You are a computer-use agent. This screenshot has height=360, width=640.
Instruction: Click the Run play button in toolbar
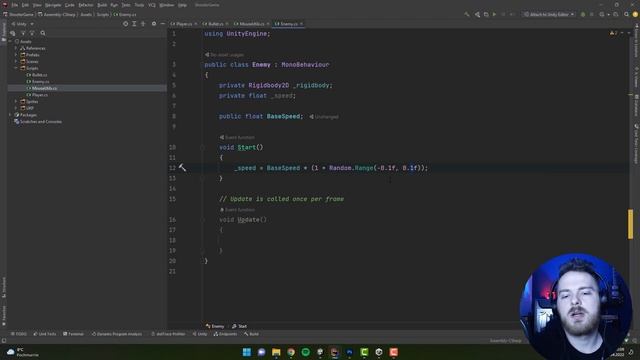coord(494,14)
